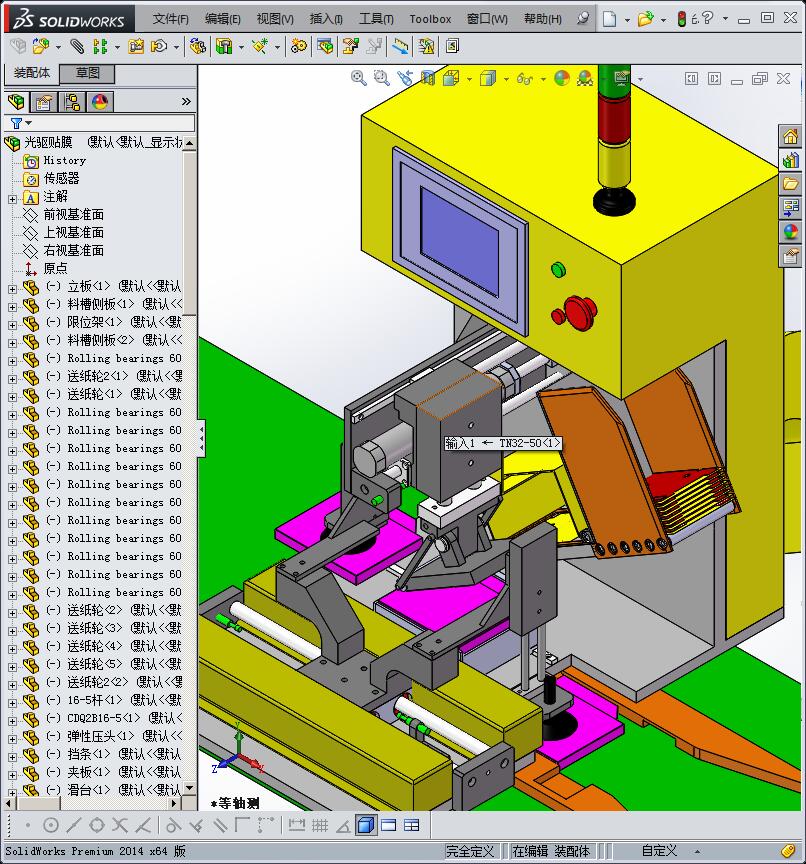Open the 工具(T) menu
This screenshot has width=806, height=864.
[376, 19]
